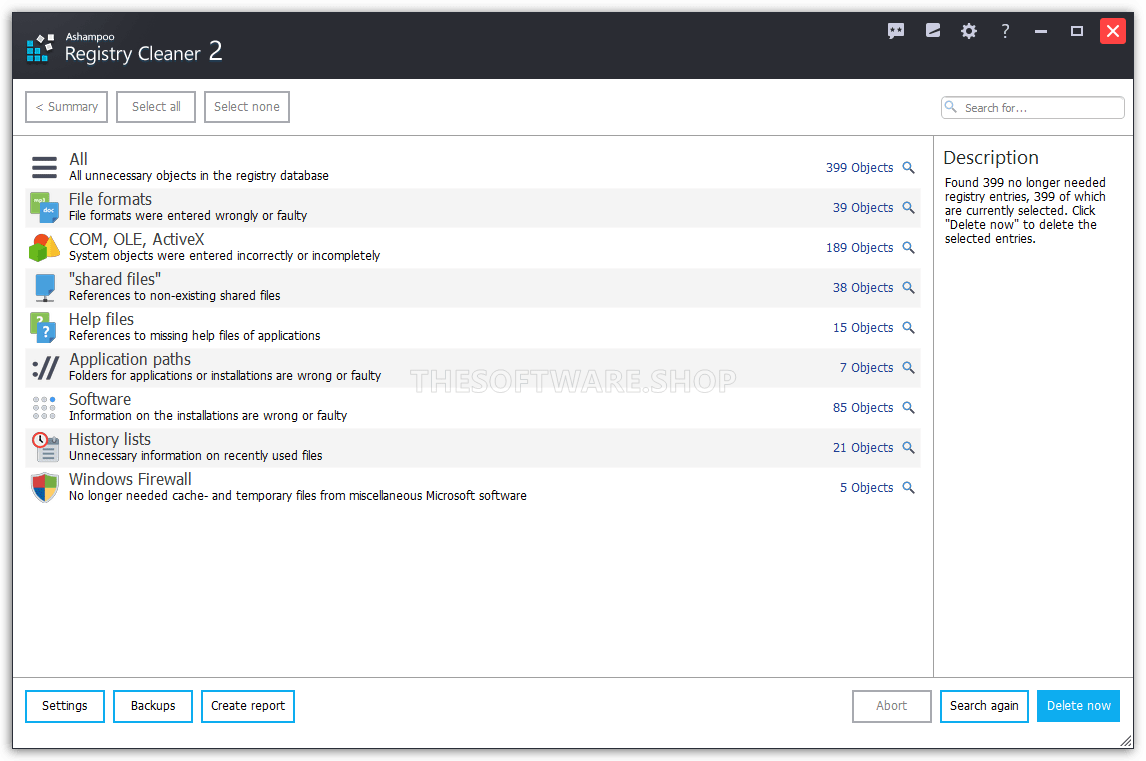Screen dimensions: 1146x761
Task: Open the Backups button
Action: click(153, 706)
